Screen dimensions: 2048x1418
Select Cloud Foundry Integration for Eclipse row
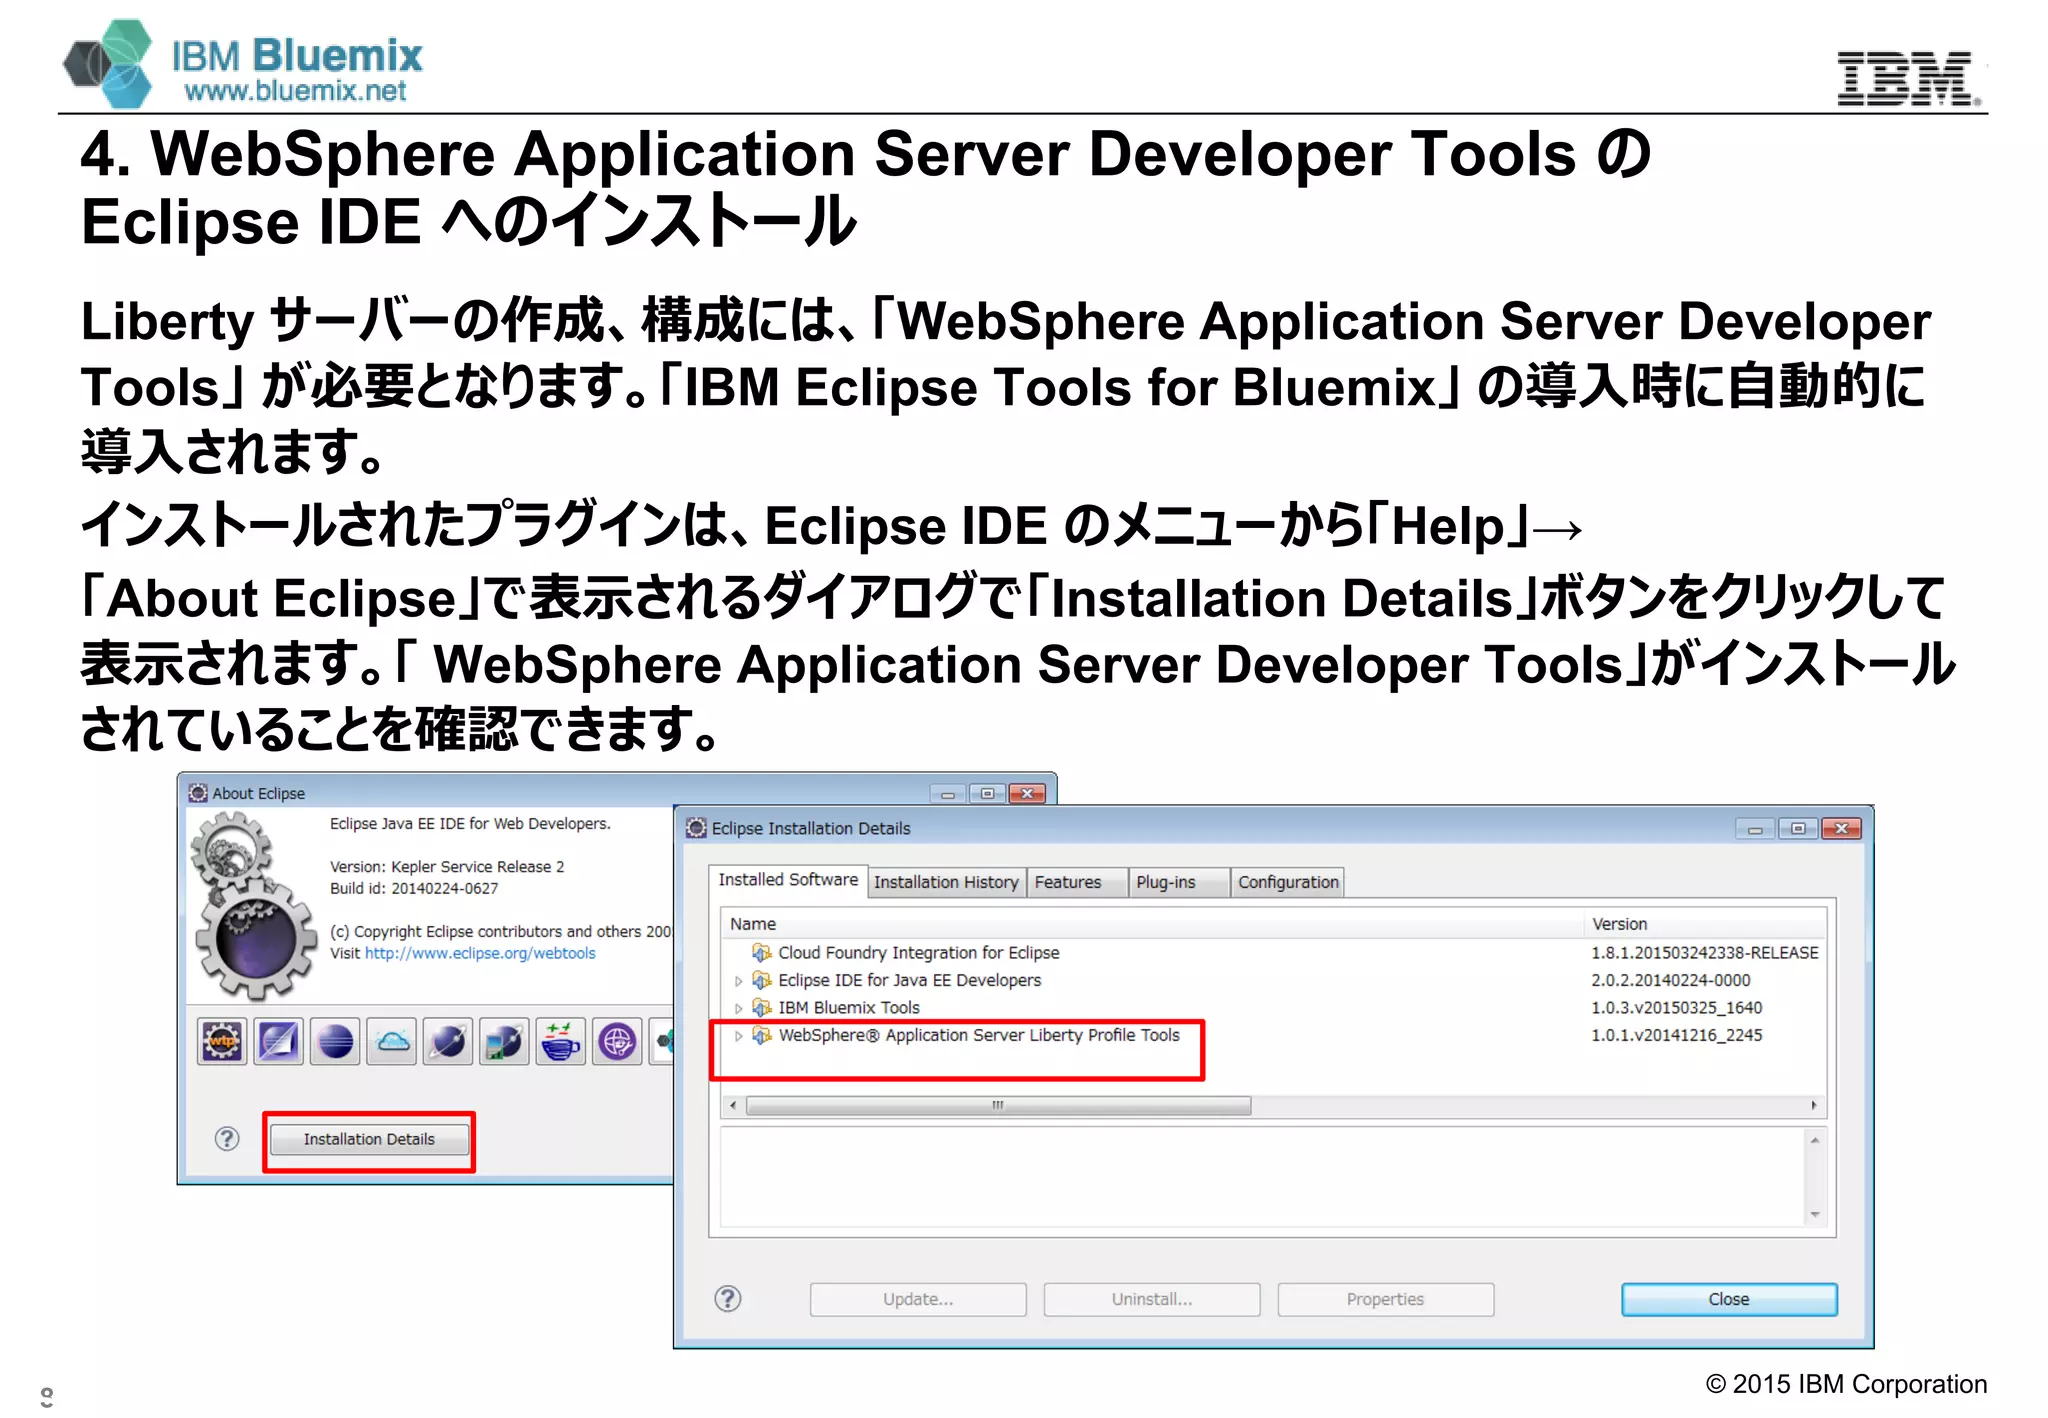[x=1273, y=952]
